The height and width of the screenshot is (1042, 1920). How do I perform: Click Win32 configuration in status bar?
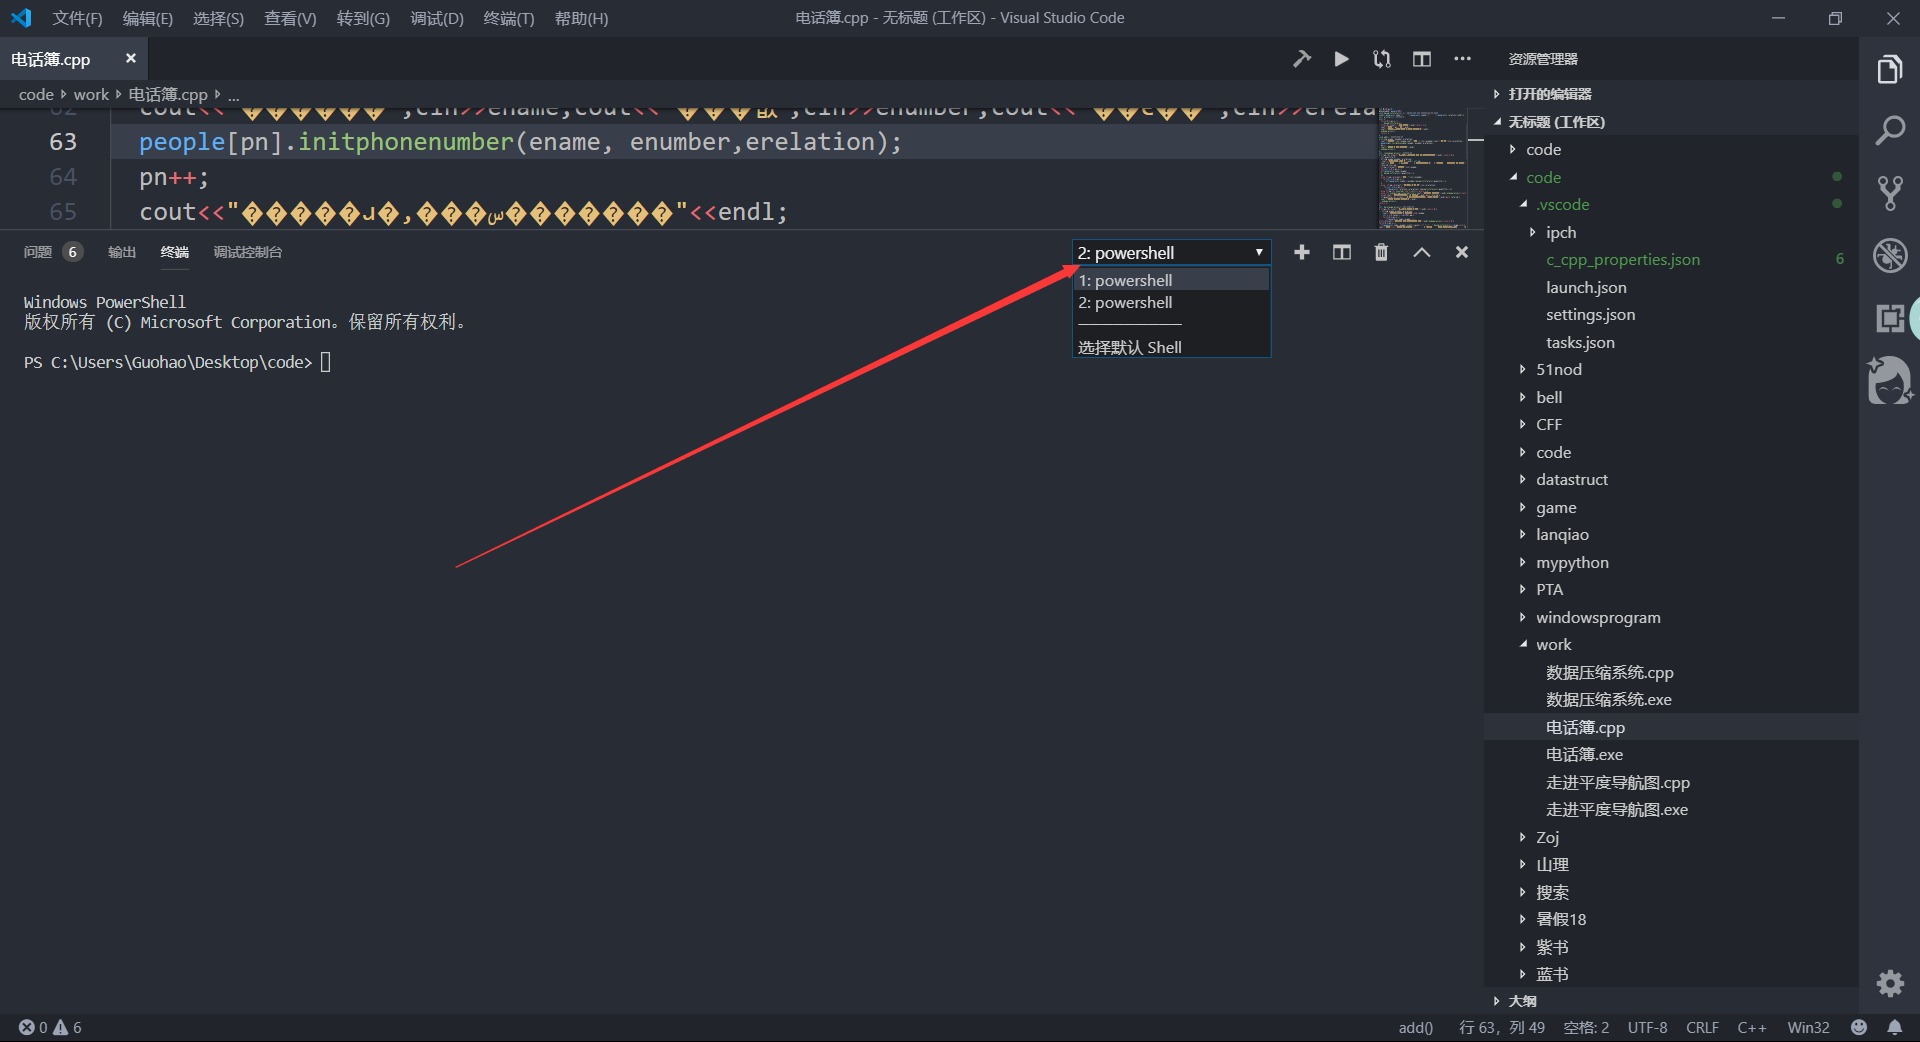pyautogui.click(x=1808, y=1027)
